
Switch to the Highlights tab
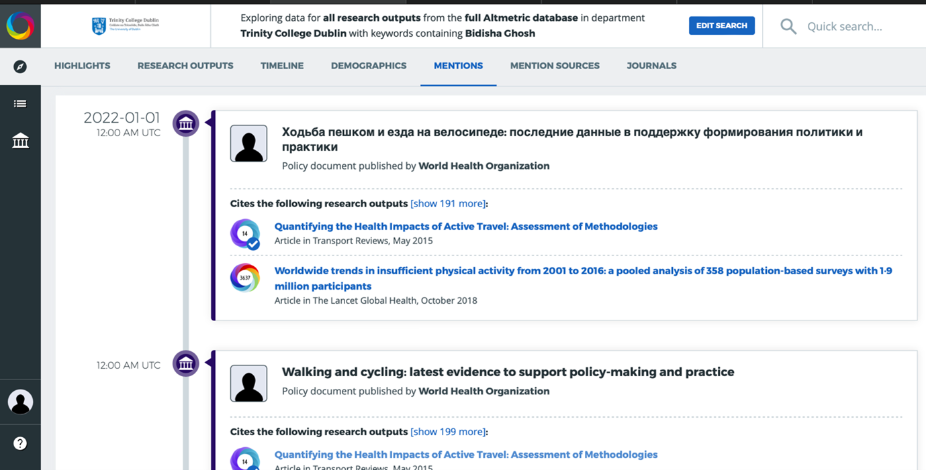(82, 66)
